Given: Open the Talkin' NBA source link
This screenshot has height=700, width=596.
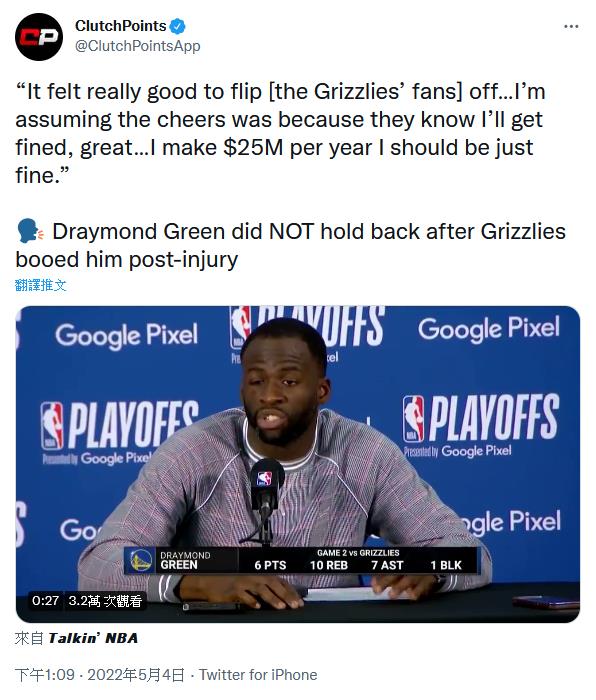Looking at the screenshot, I should 93,638.
